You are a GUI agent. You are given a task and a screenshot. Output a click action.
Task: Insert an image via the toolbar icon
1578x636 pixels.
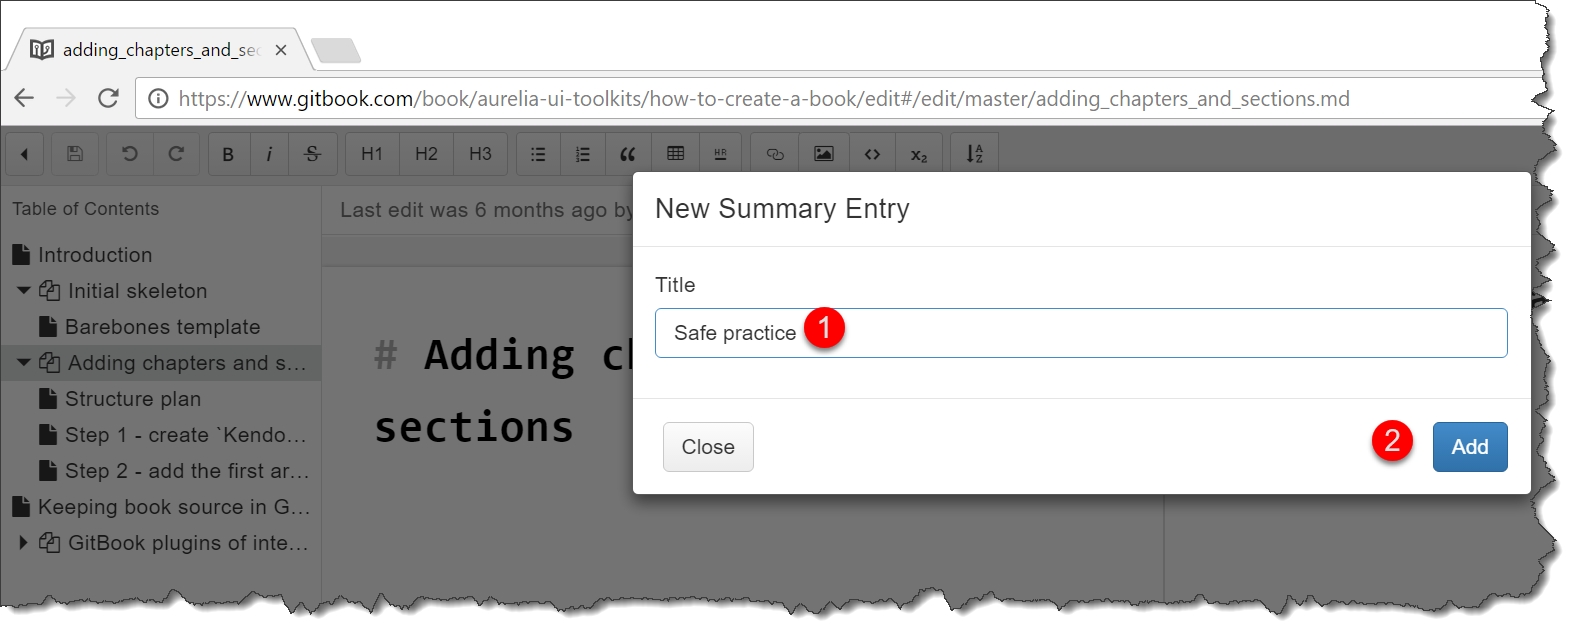[823, 154]
